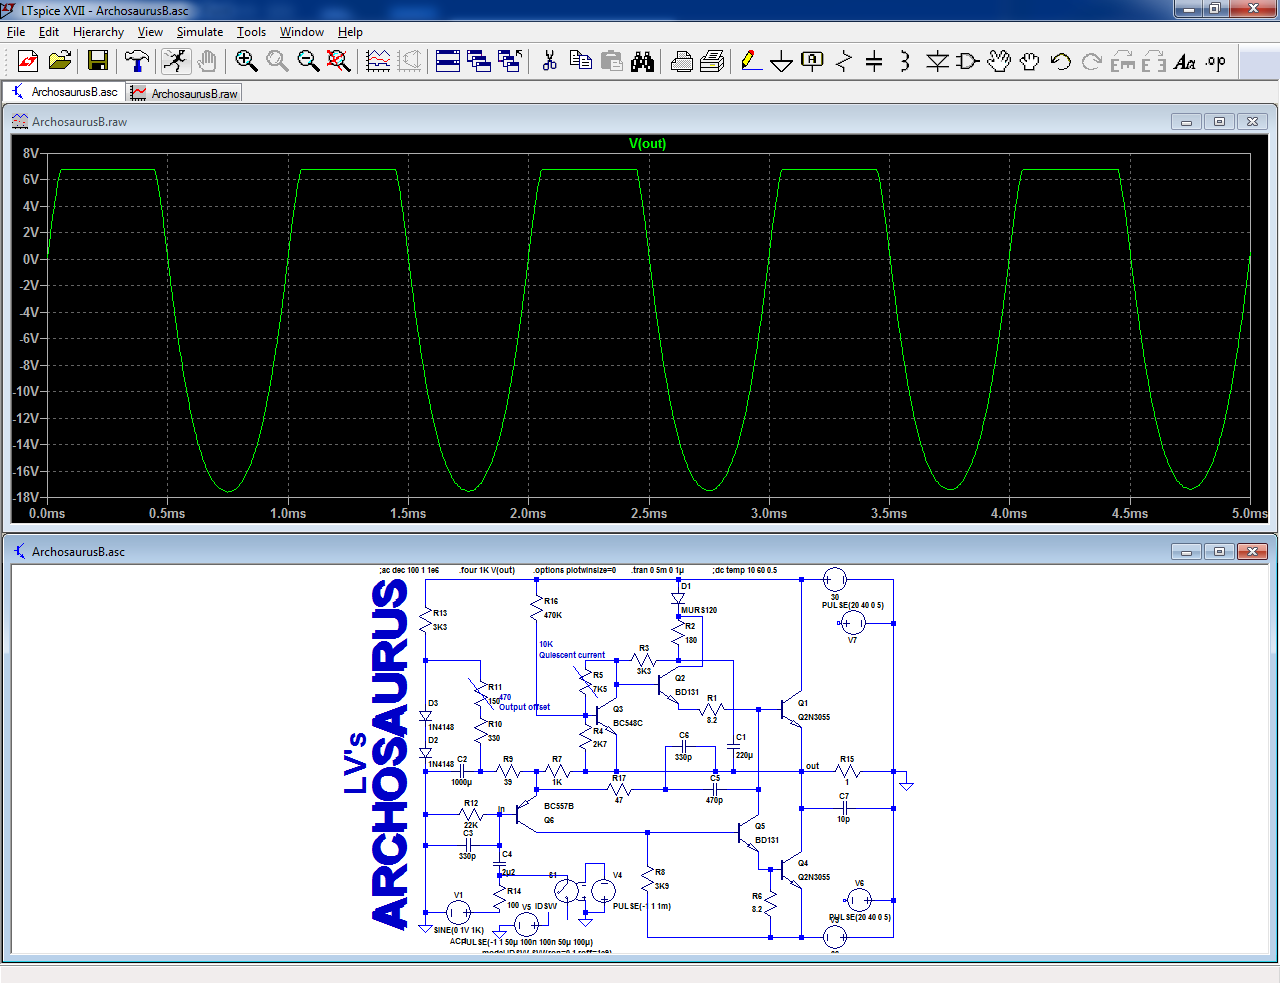Cut with the scissors icon
Screen dimensions: 1280x984
click(x=549, y=61)
